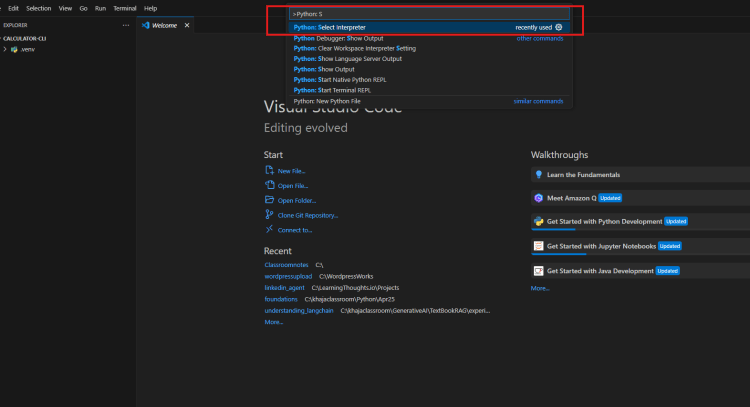
Task: Click the Open Folder... link
Action: pos(297,201)
